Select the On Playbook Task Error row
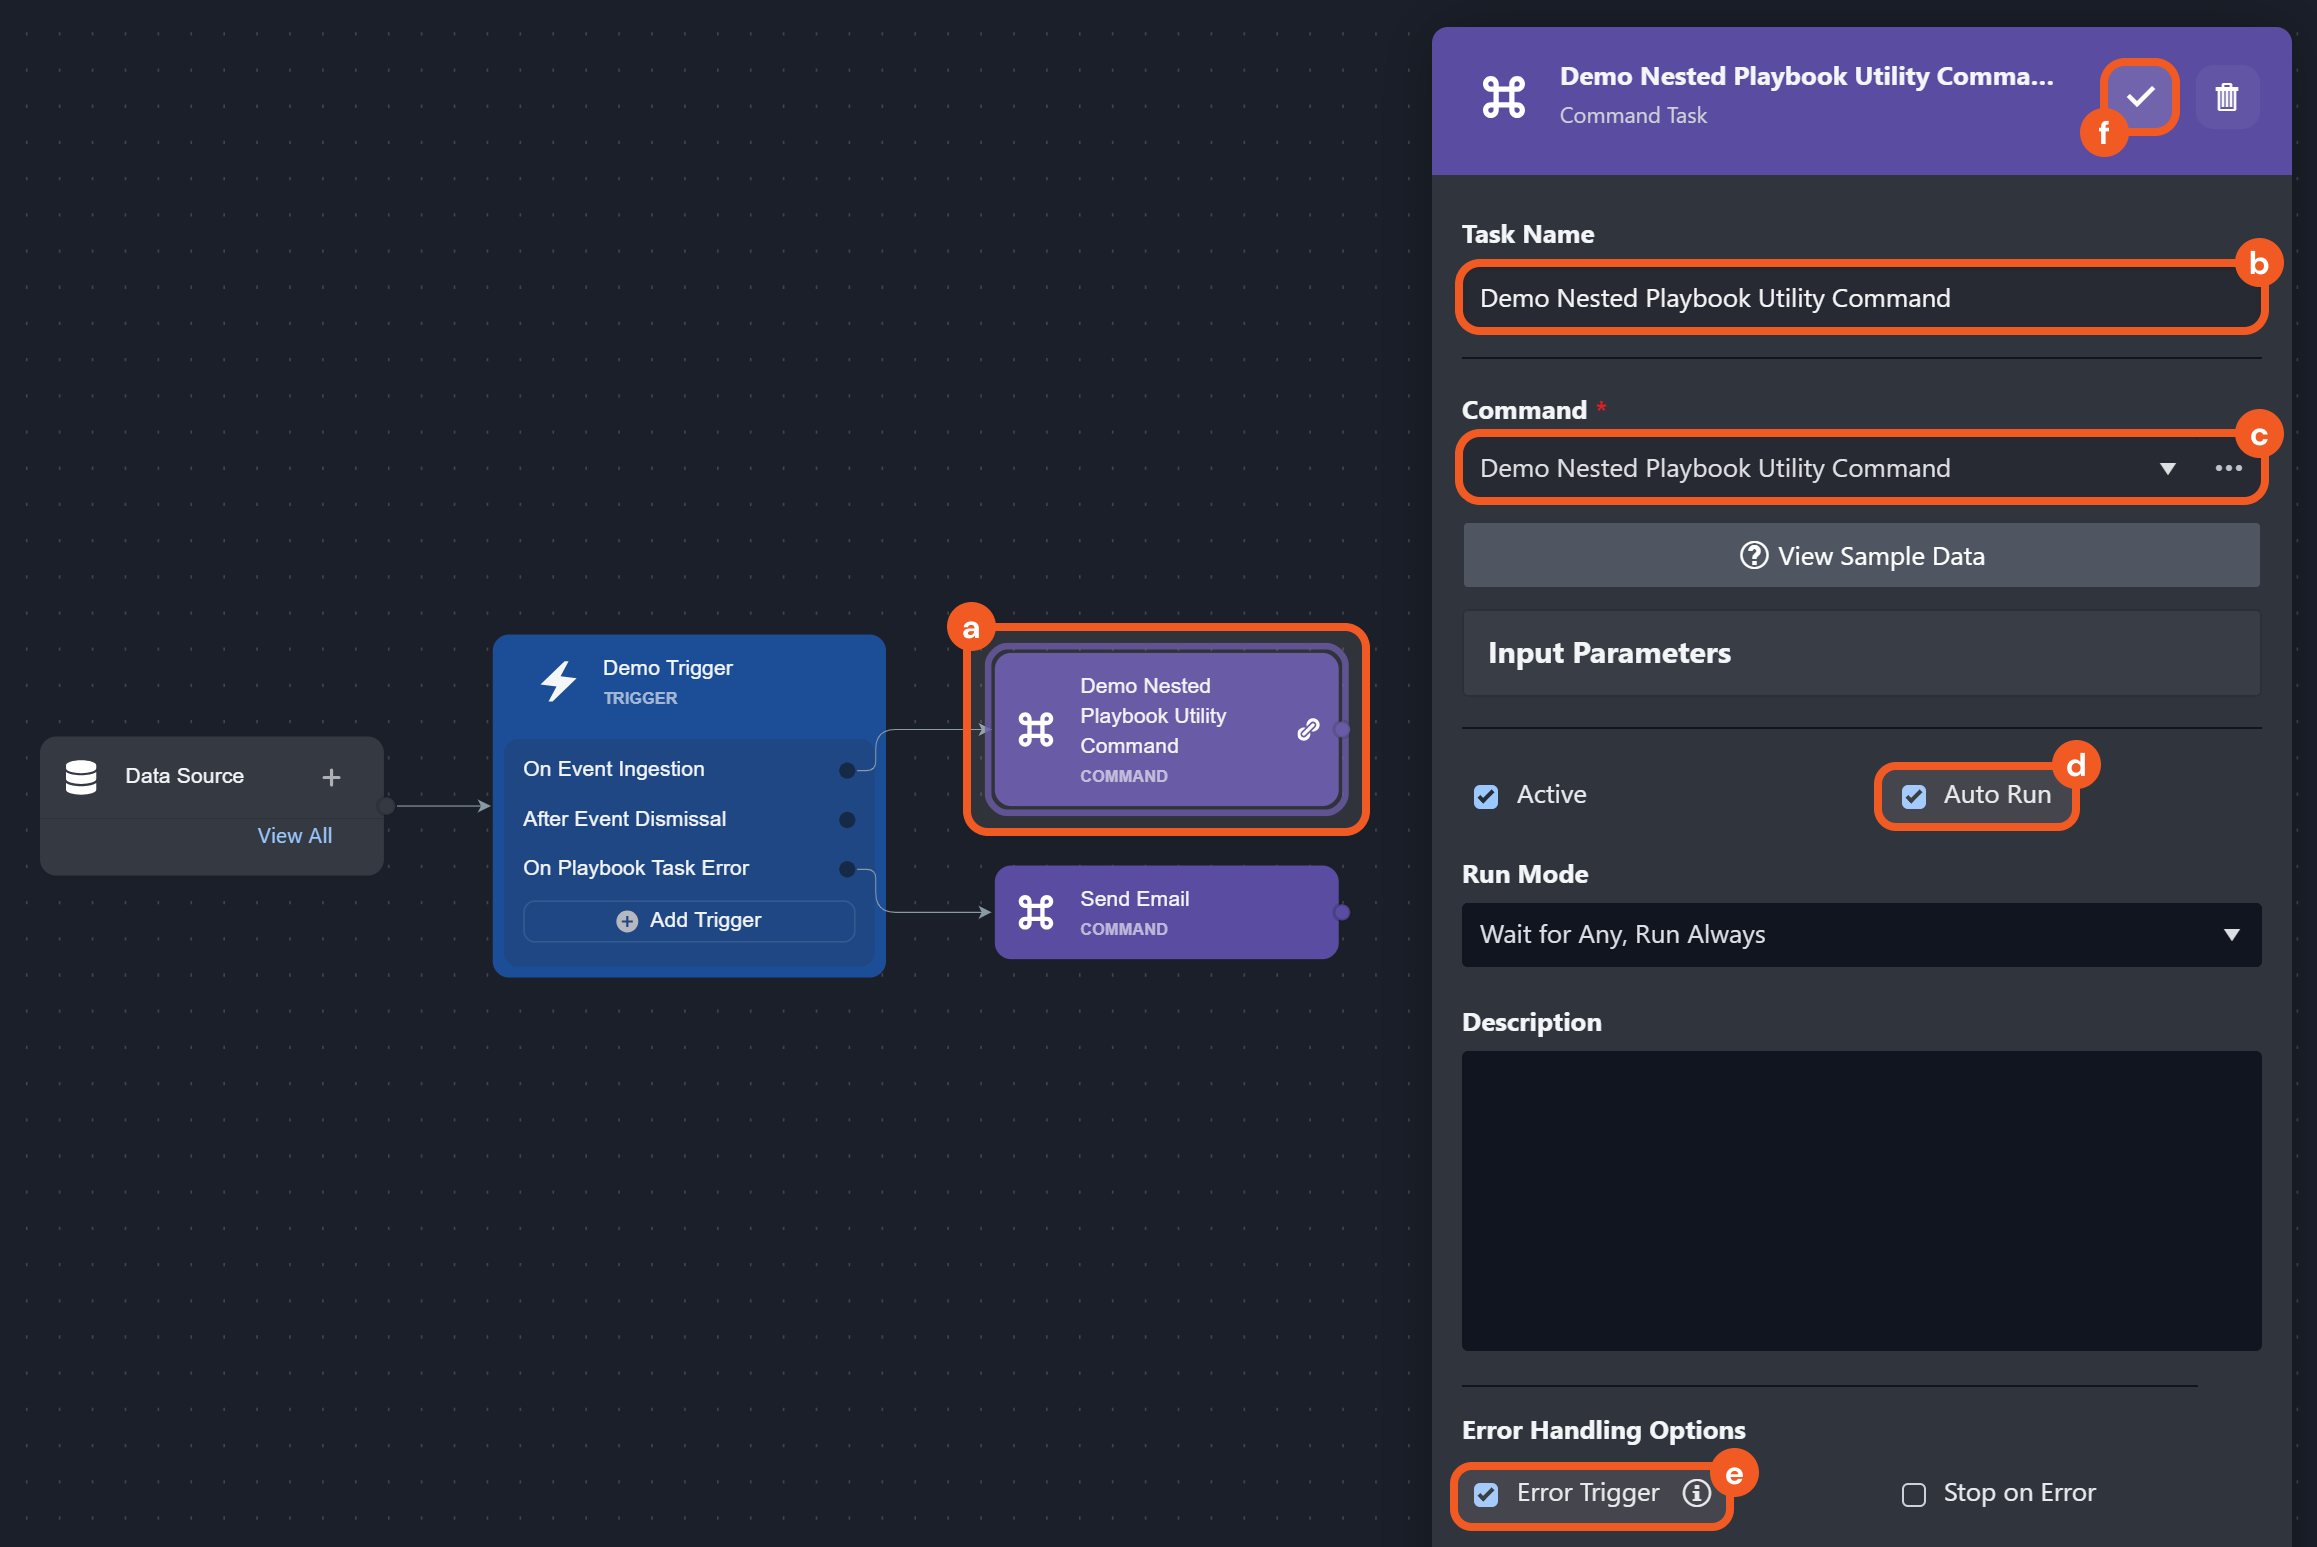Image resolution: width=2317 pixels, height=1547 pixels. click(x=635, y=868)
